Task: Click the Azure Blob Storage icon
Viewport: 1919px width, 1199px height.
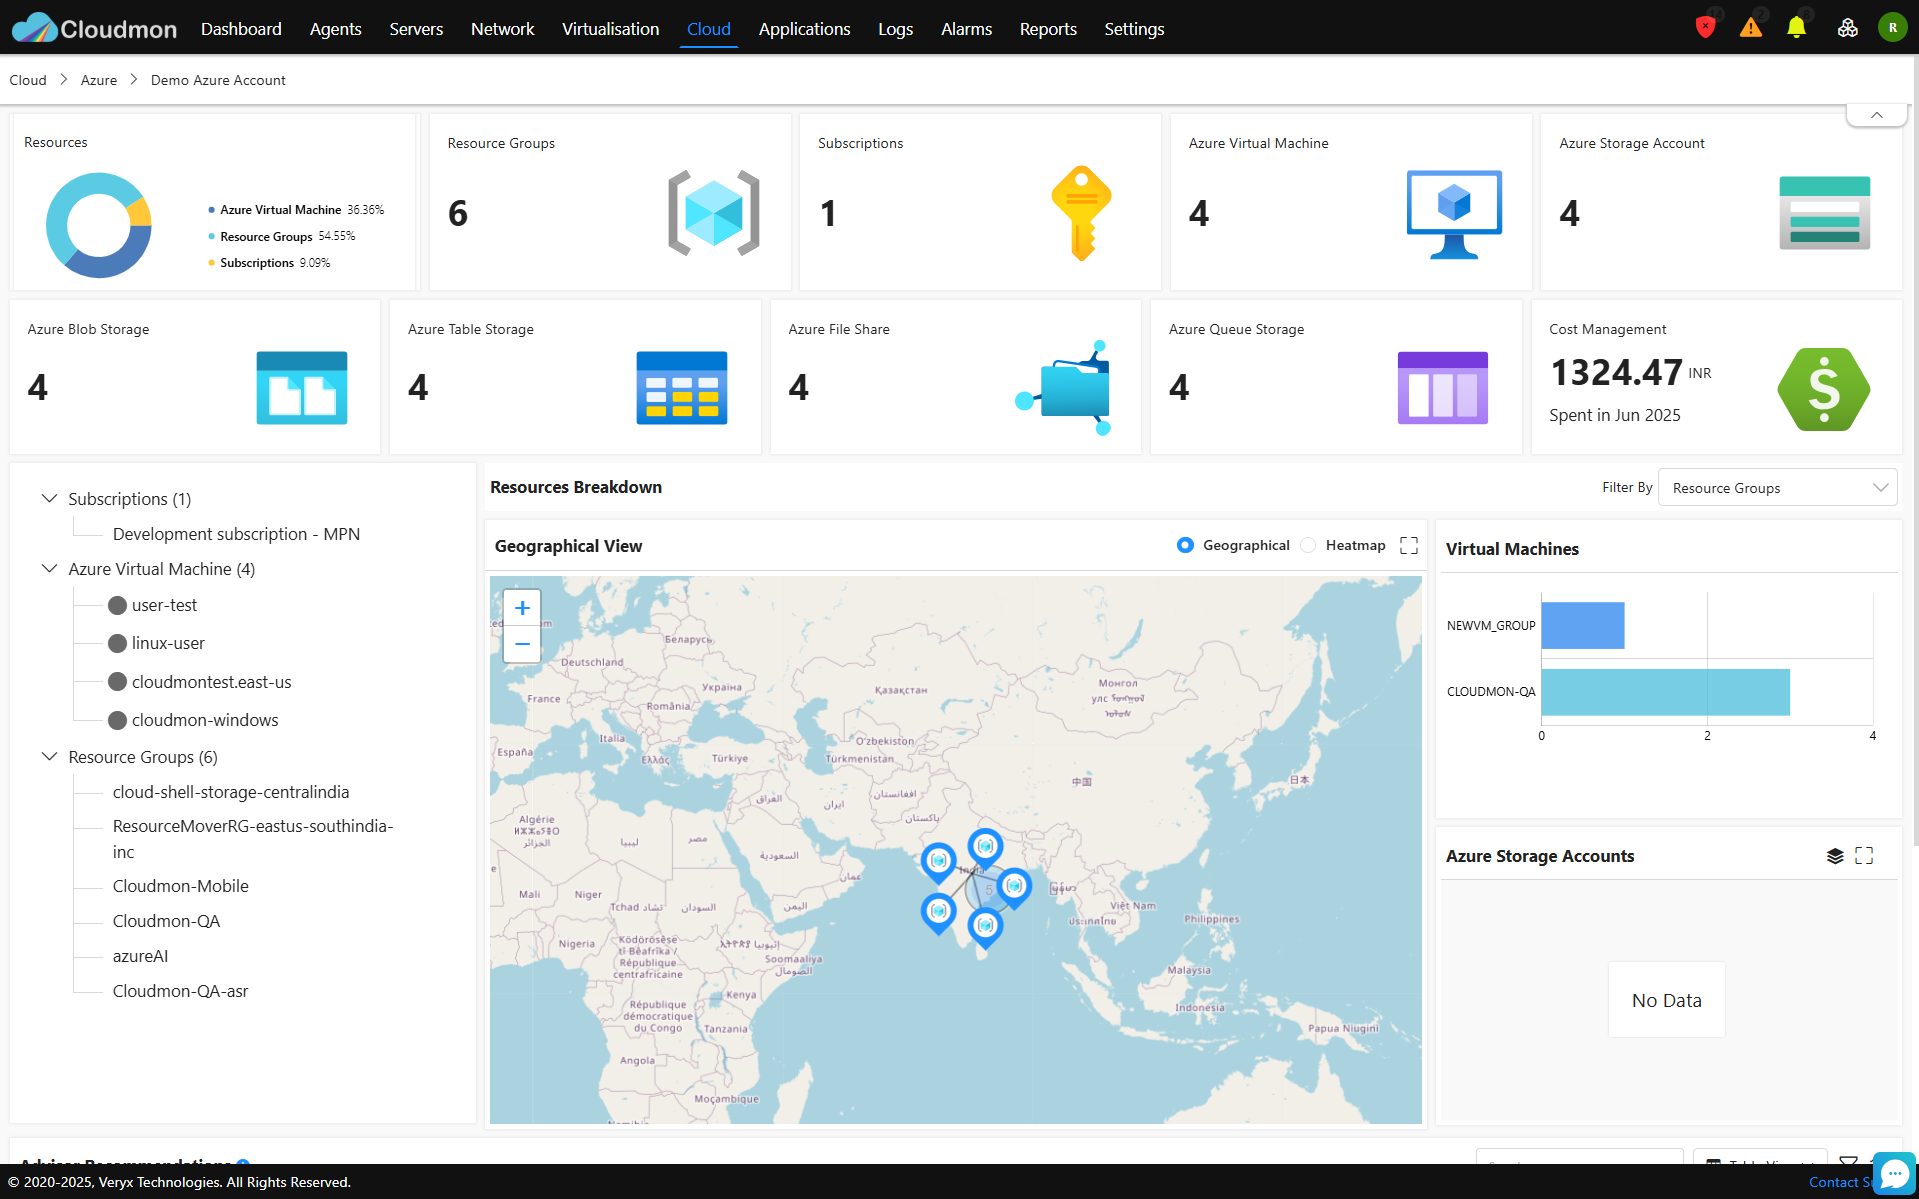Action: tap(302, 388)
